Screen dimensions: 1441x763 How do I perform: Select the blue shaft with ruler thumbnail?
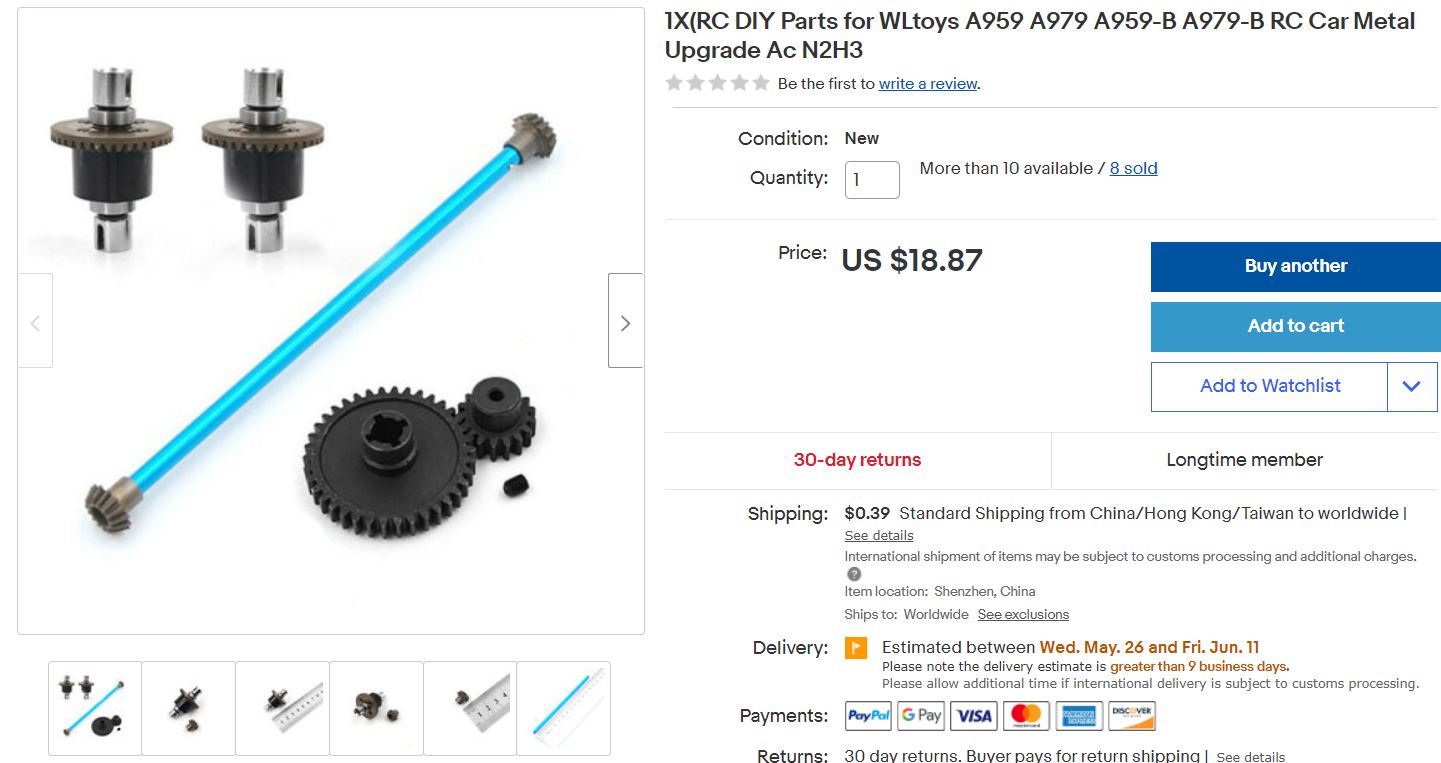point(563,708)
